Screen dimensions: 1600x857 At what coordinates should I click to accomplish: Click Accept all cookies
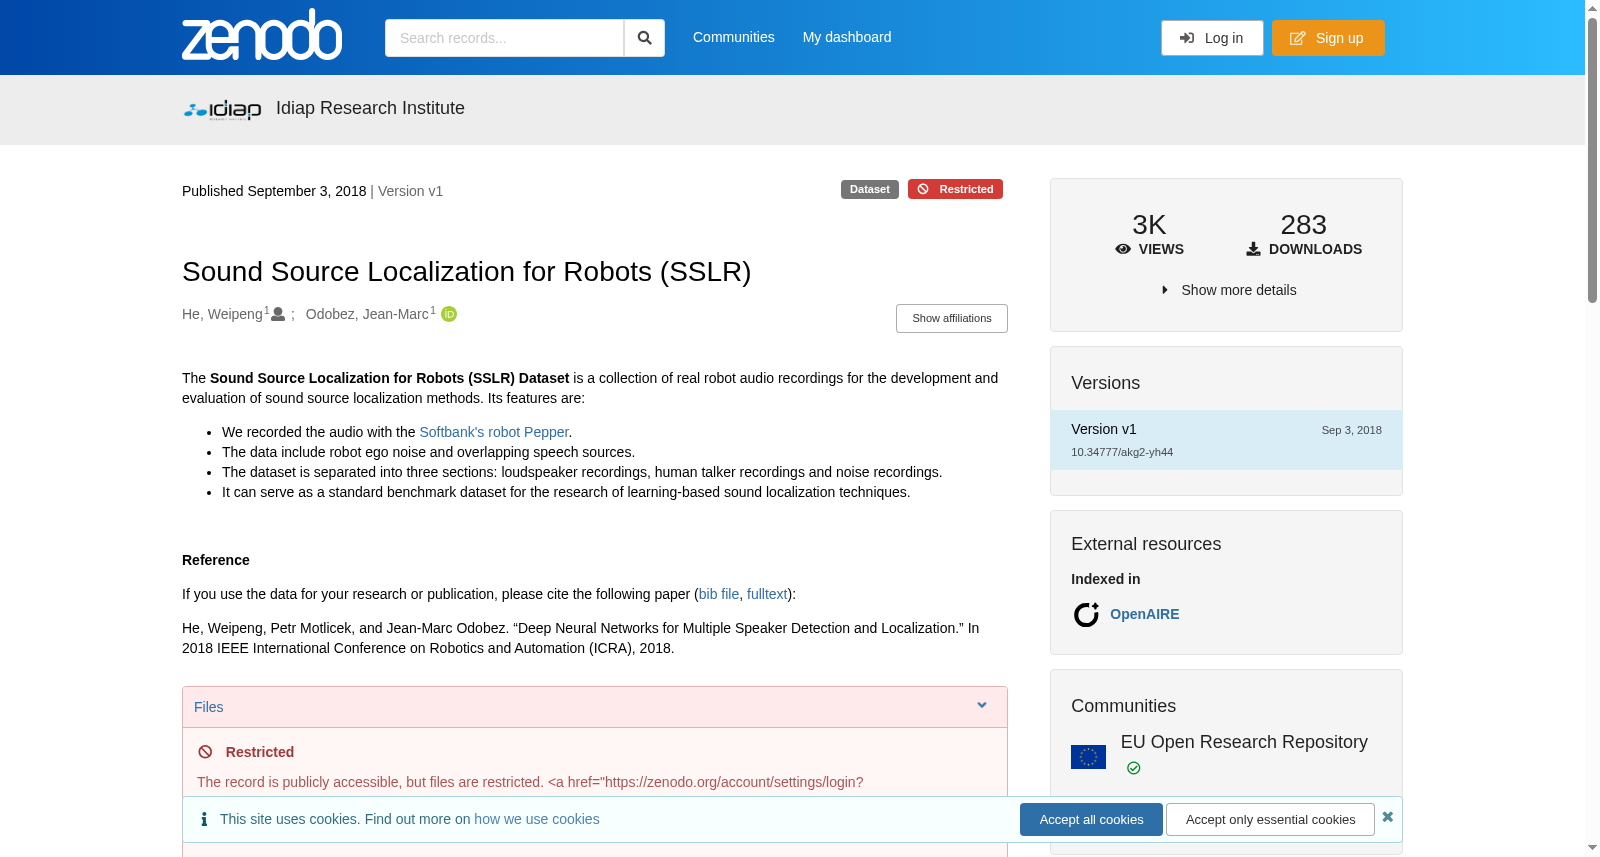[x=1091, y=819]
